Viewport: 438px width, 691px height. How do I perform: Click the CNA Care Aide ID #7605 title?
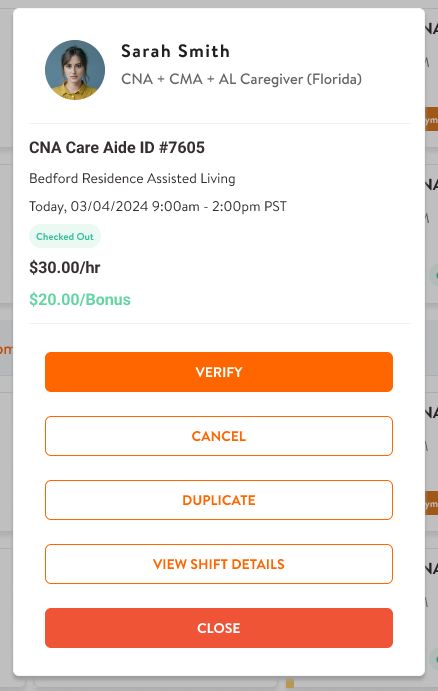click(x=117, y=147)
